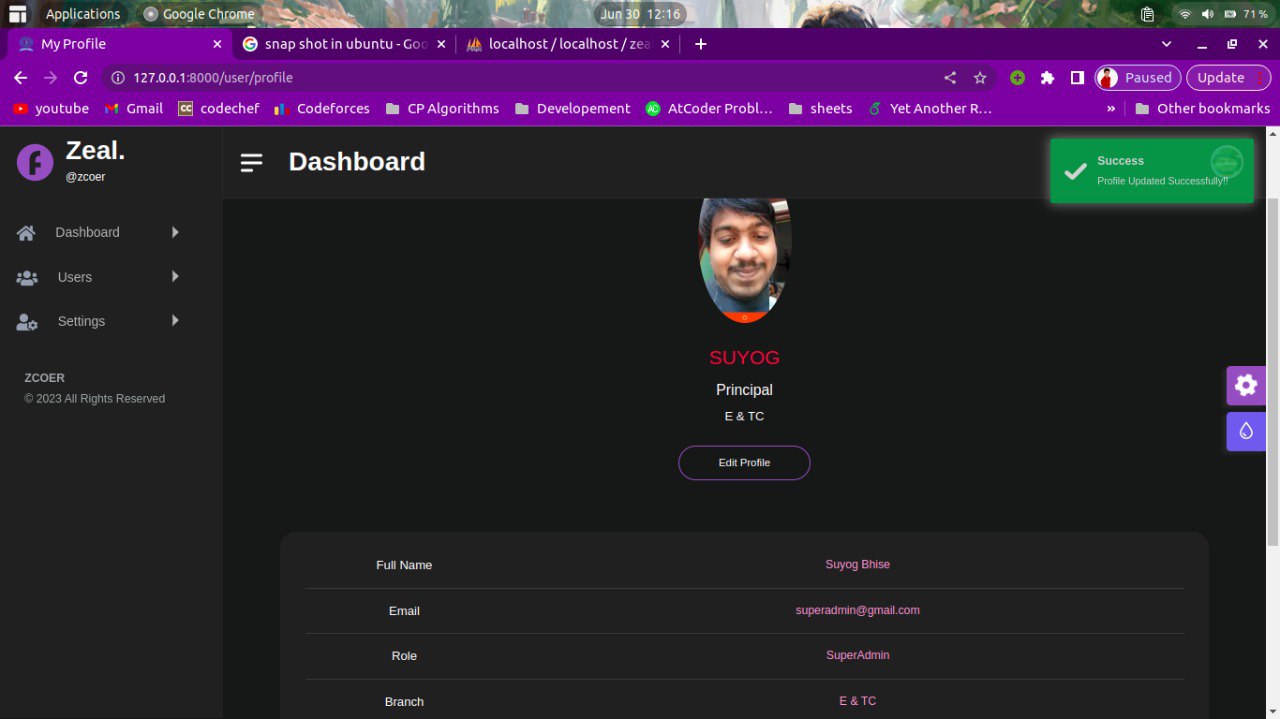The width and height of the screenshot is (1280, 719).
Task: Click the Settings user-gear icon in sidebar
Action: click(26, 321)
